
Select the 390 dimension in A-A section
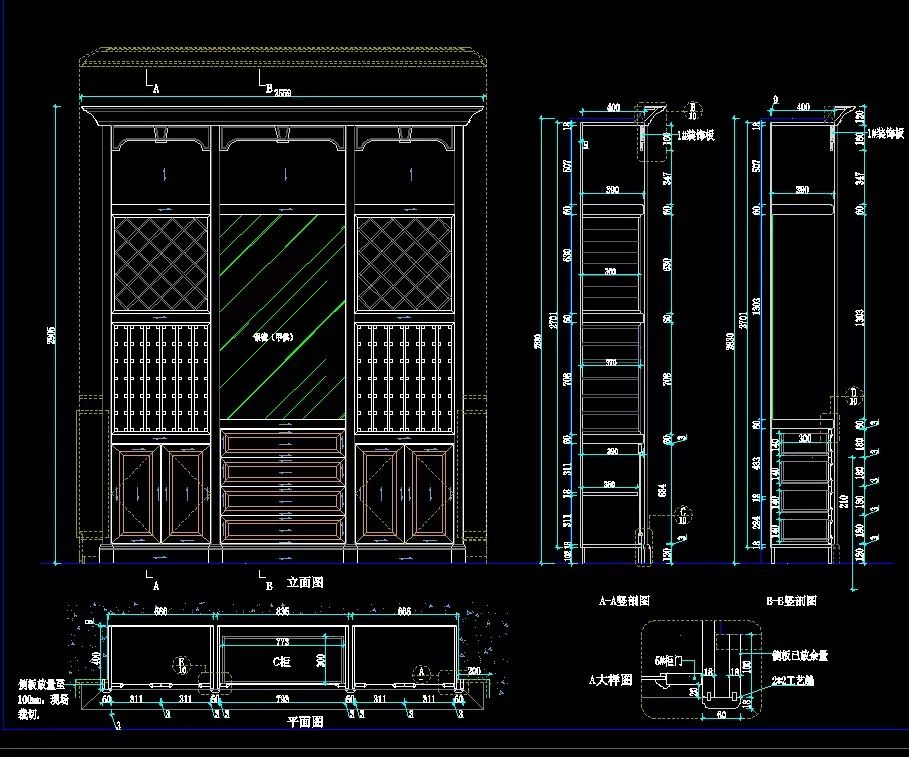click(x=612, y=190)
